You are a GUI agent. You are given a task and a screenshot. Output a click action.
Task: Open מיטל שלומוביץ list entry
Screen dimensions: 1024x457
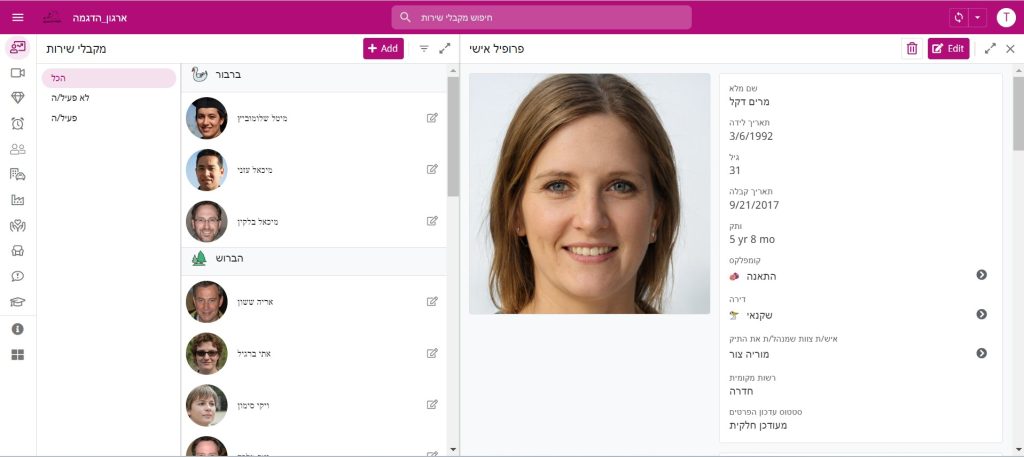click(313, 118)
